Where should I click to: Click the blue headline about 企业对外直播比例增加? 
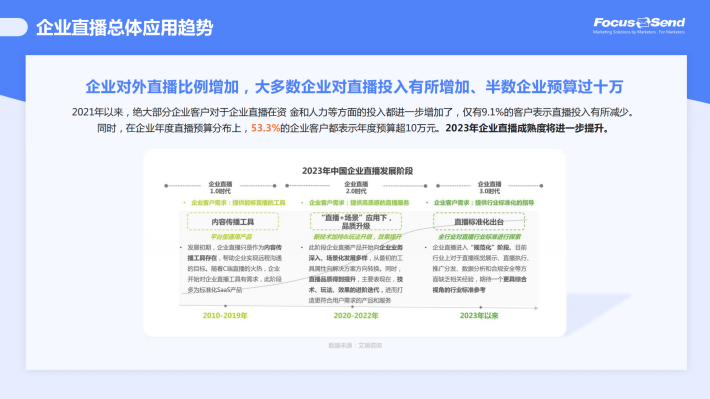tap(355, 87)
